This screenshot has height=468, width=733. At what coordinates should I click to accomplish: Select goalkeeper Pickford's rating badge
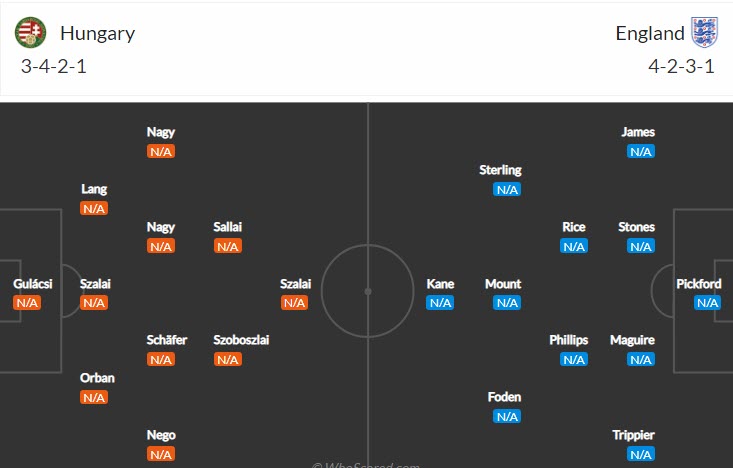coord(708,303)
